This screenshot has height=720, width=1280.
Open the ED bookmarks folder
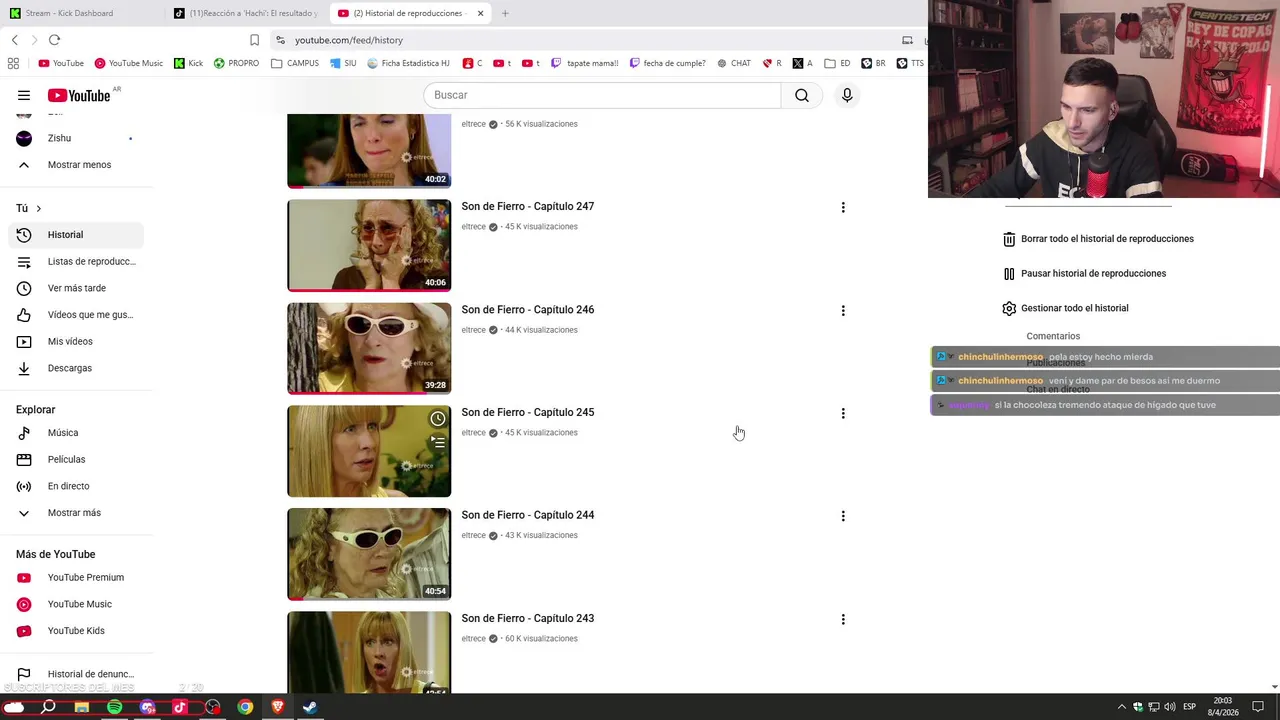pos(837,63)
